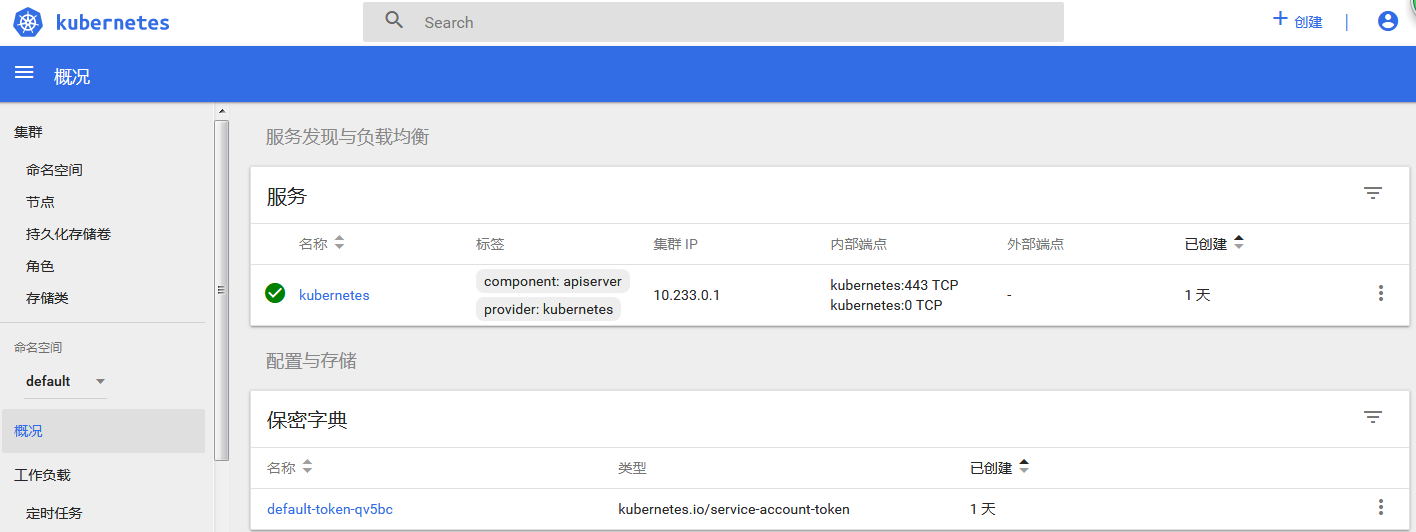Click the sidebar resize grip handle

click(x=222, y=290)
